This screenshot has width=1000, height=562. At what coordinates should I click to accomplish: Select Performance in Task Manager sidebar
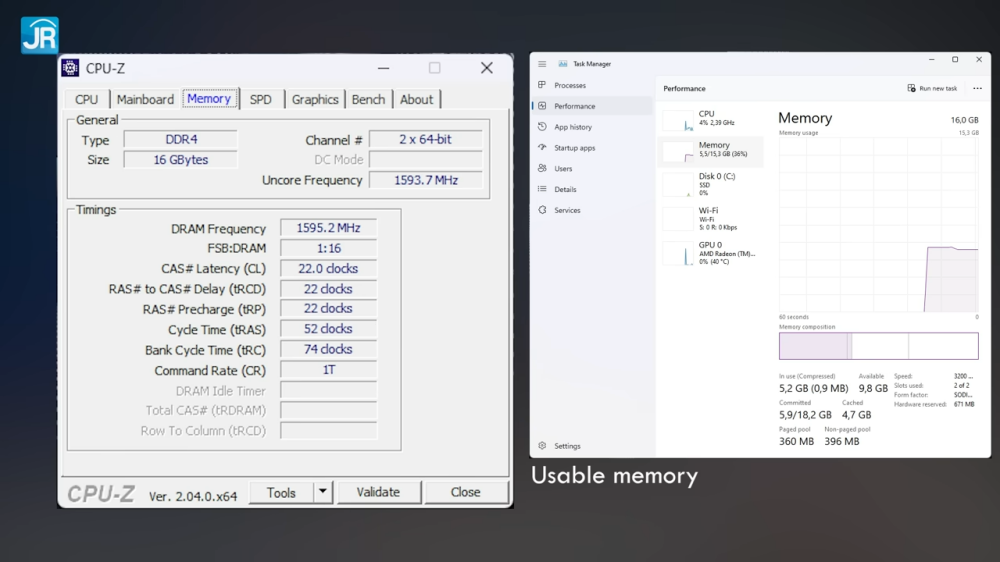click(x=591, y=106)
